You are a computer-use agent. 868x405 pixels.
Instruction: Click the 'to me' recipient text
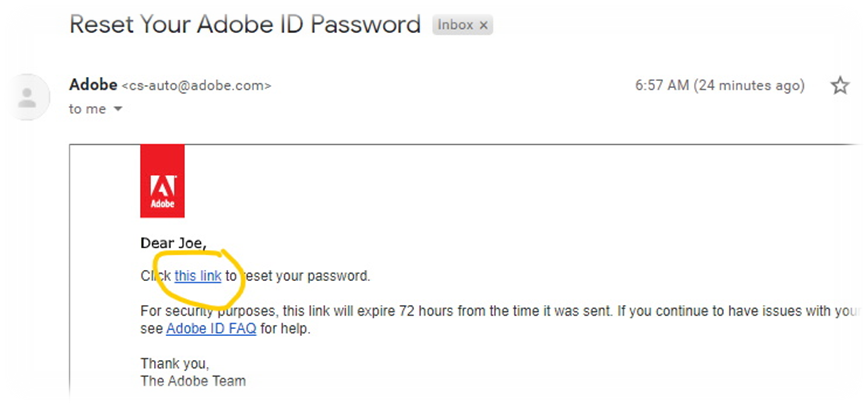pyautogui.click(x=87, y=110)
